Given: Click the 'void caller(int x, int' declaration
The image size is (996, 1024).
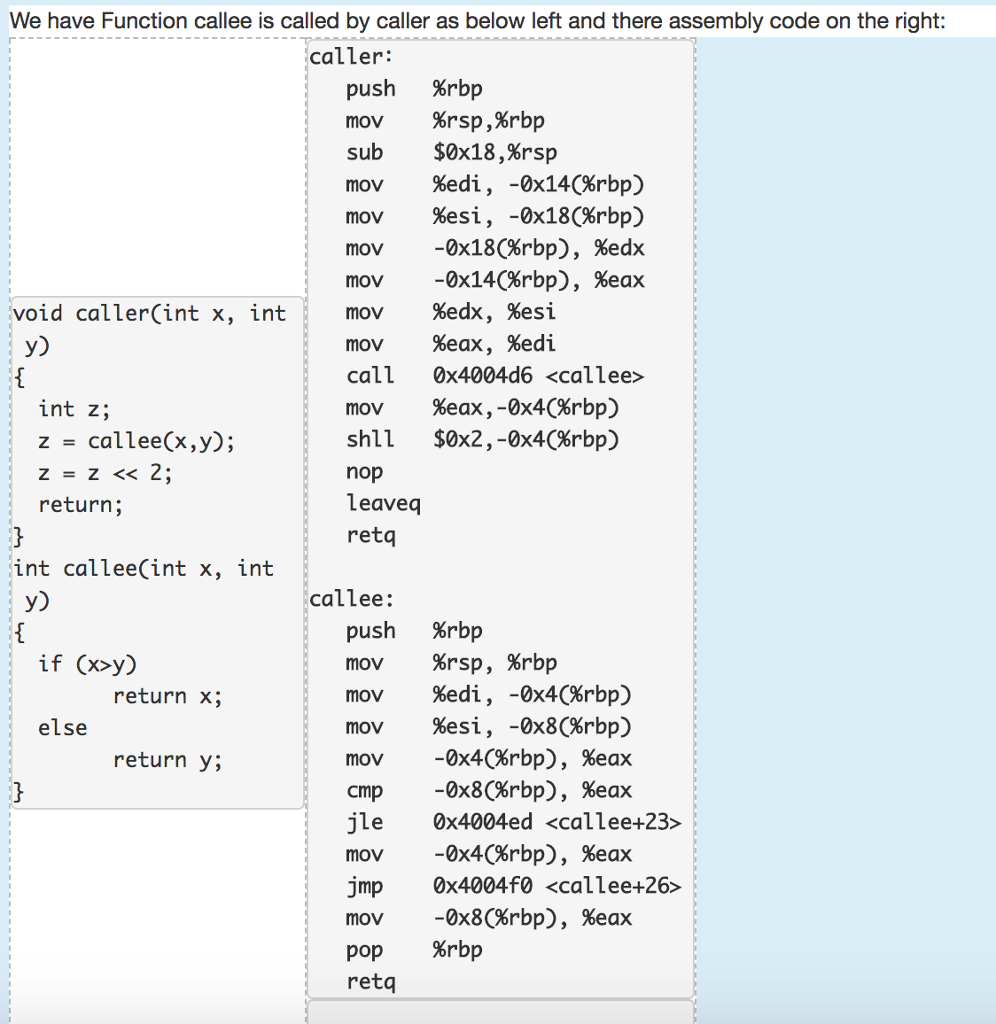Looking at the screenshot, I should coord(150,313).
